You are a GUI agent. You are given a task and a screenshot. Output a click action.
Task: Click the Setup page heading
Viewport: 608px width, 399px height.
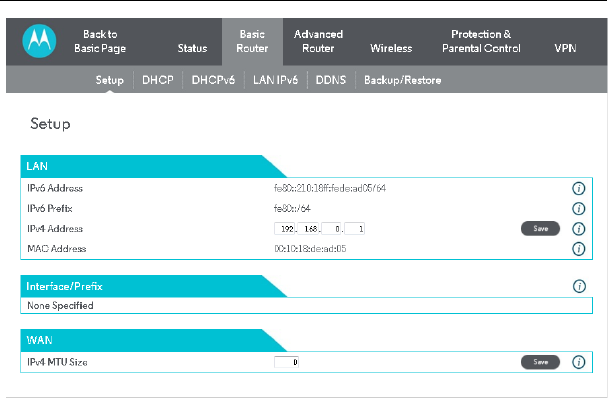point(50,124)
